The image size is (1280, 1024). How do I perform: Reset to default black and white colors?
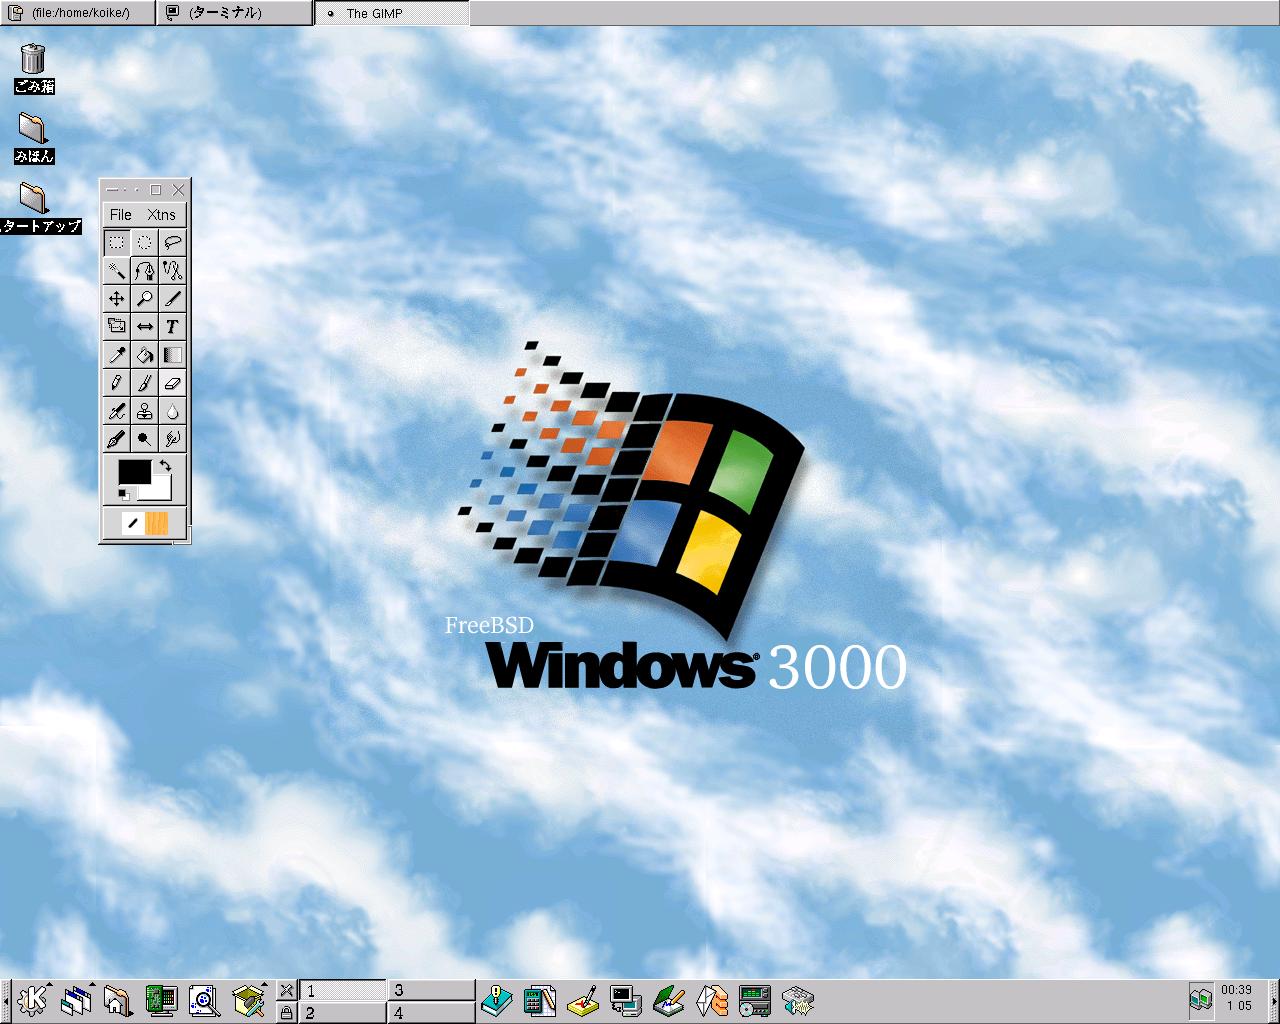[124, 494]
